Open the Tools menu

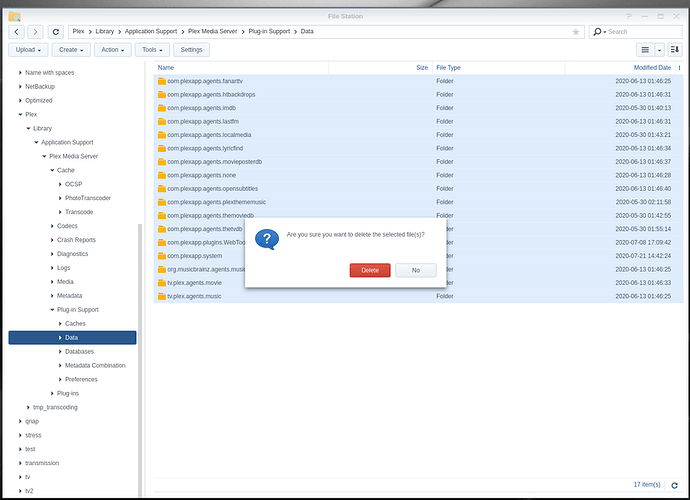[152, 50]
